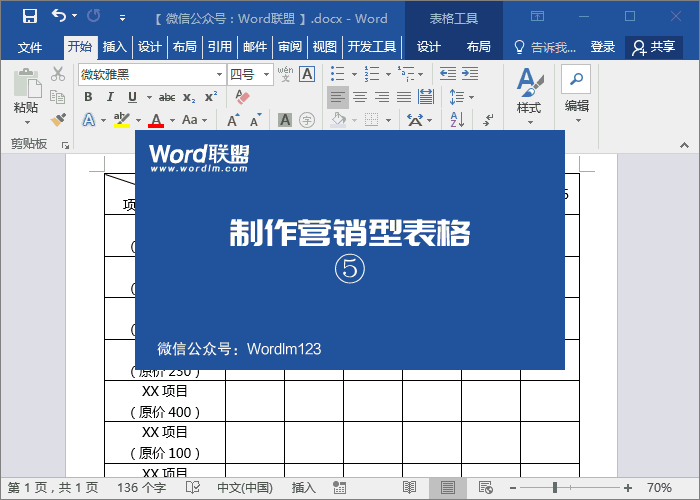The image size is (700, 500).
Task: Click enclosed character 字 icon
Action: 307,120
